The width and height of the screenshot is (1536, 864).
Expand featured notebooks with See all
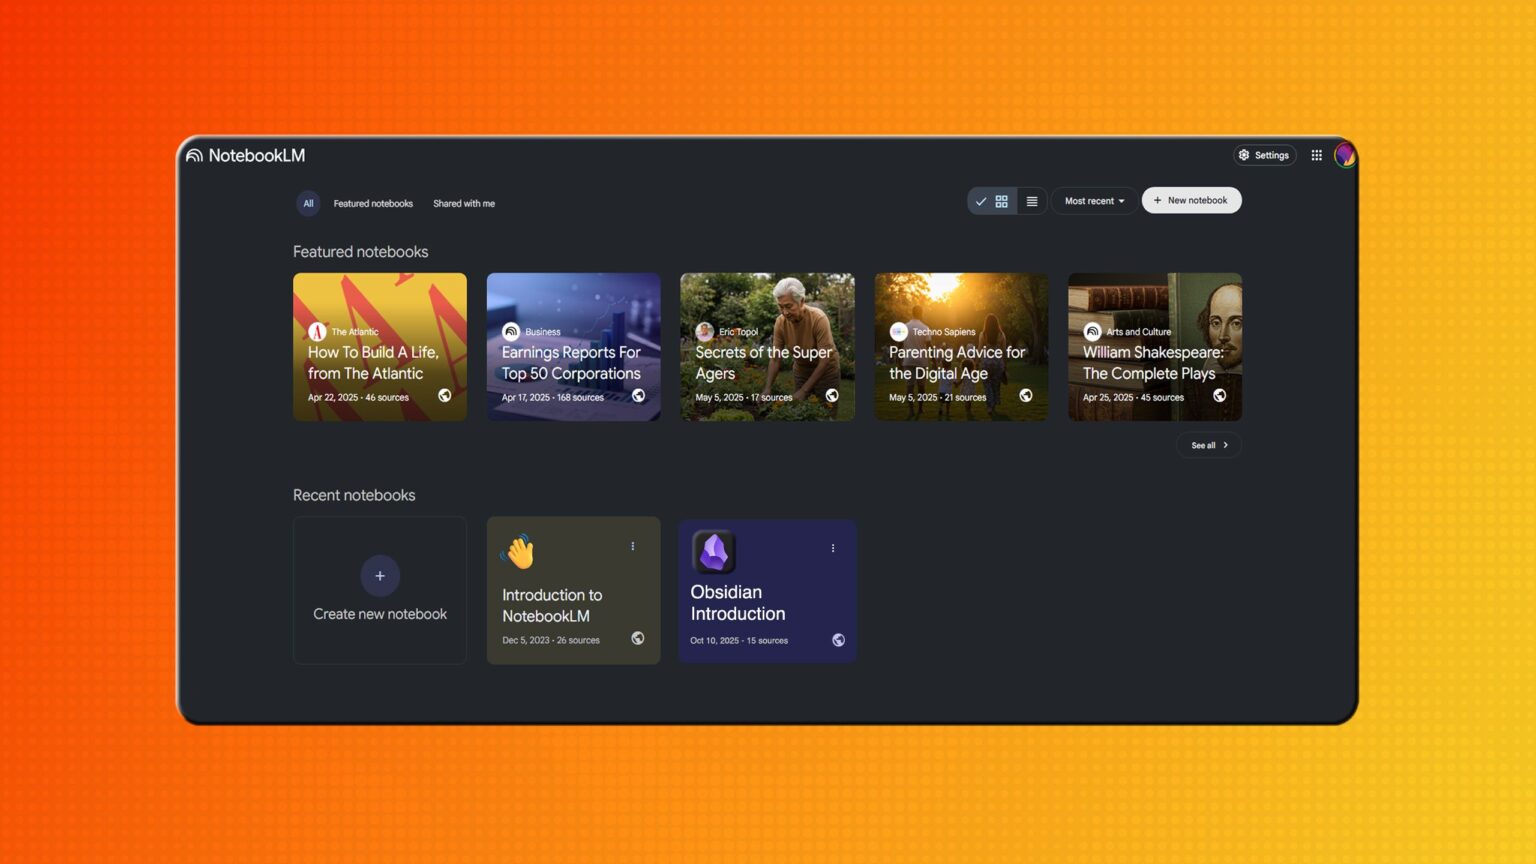tap(1208, 445)
